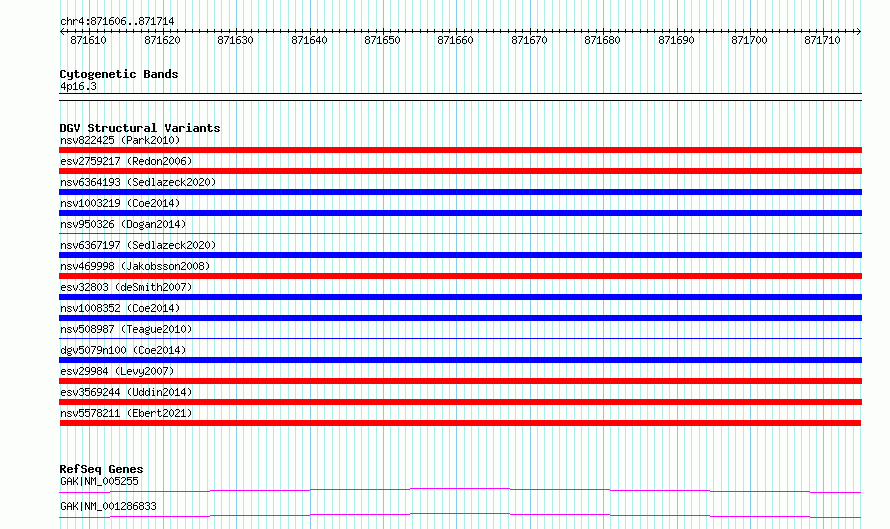Click ruler position 871710

823,40
